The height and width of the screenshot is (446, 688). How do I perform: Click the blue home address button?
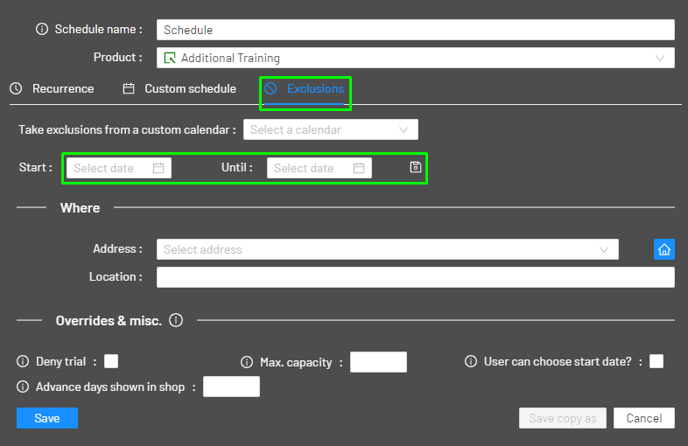pos(664,249)
